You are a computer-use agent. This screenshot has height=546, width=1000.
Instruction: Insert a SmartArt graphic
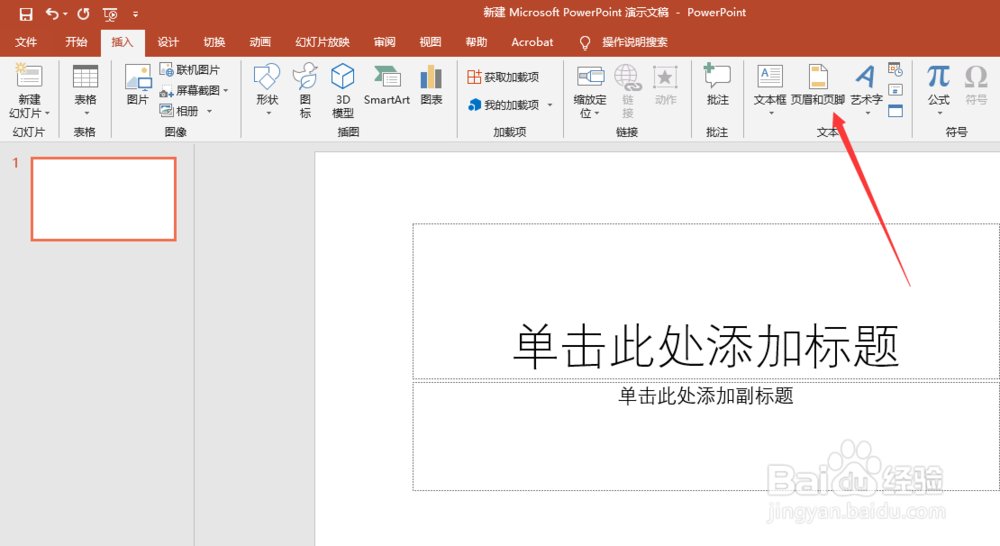(386, 85)
